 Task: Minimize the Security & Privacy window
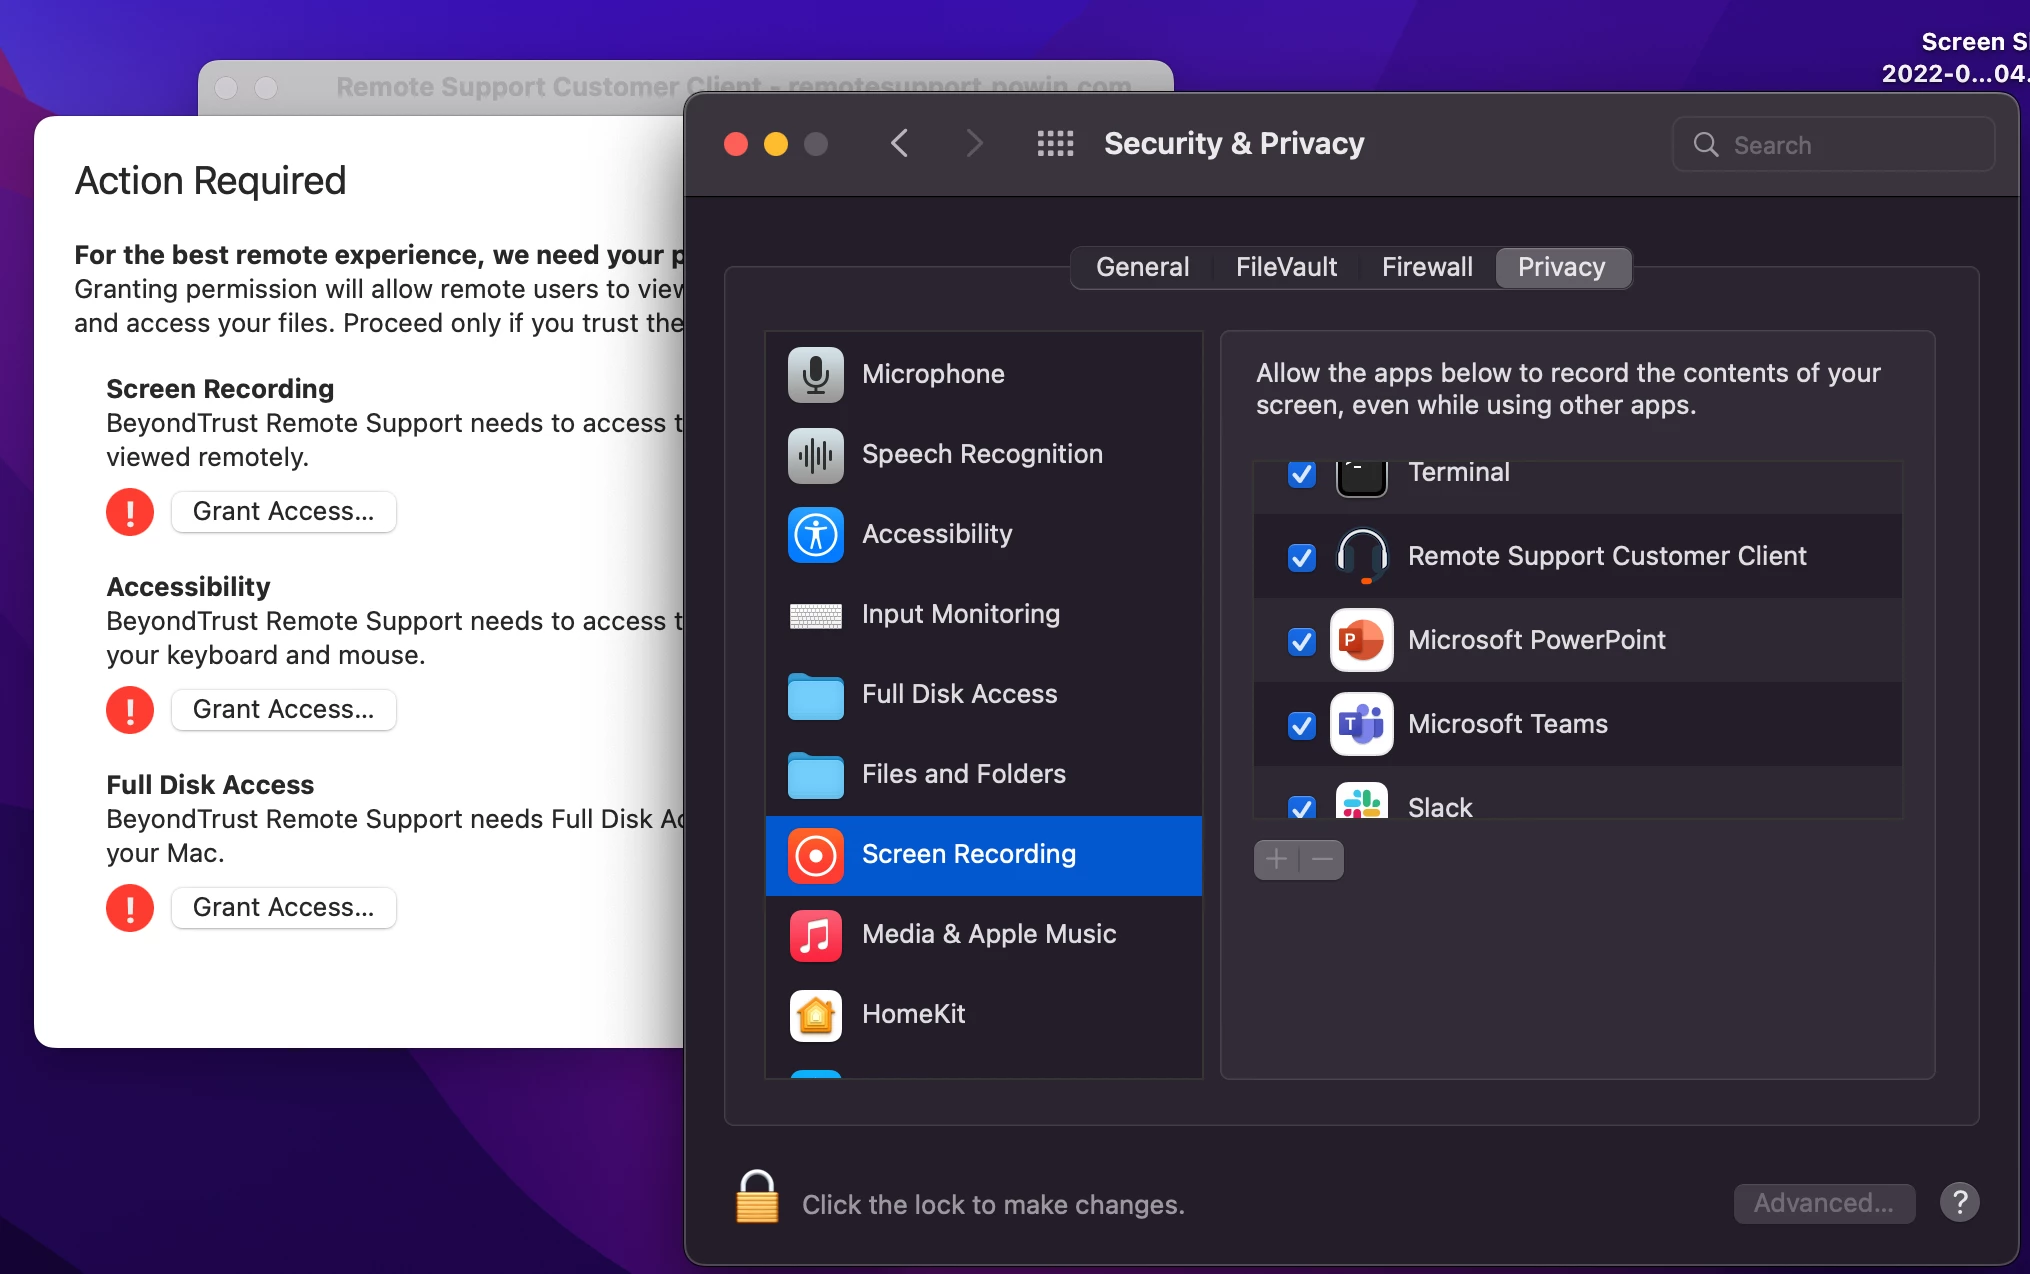(776, 144)
